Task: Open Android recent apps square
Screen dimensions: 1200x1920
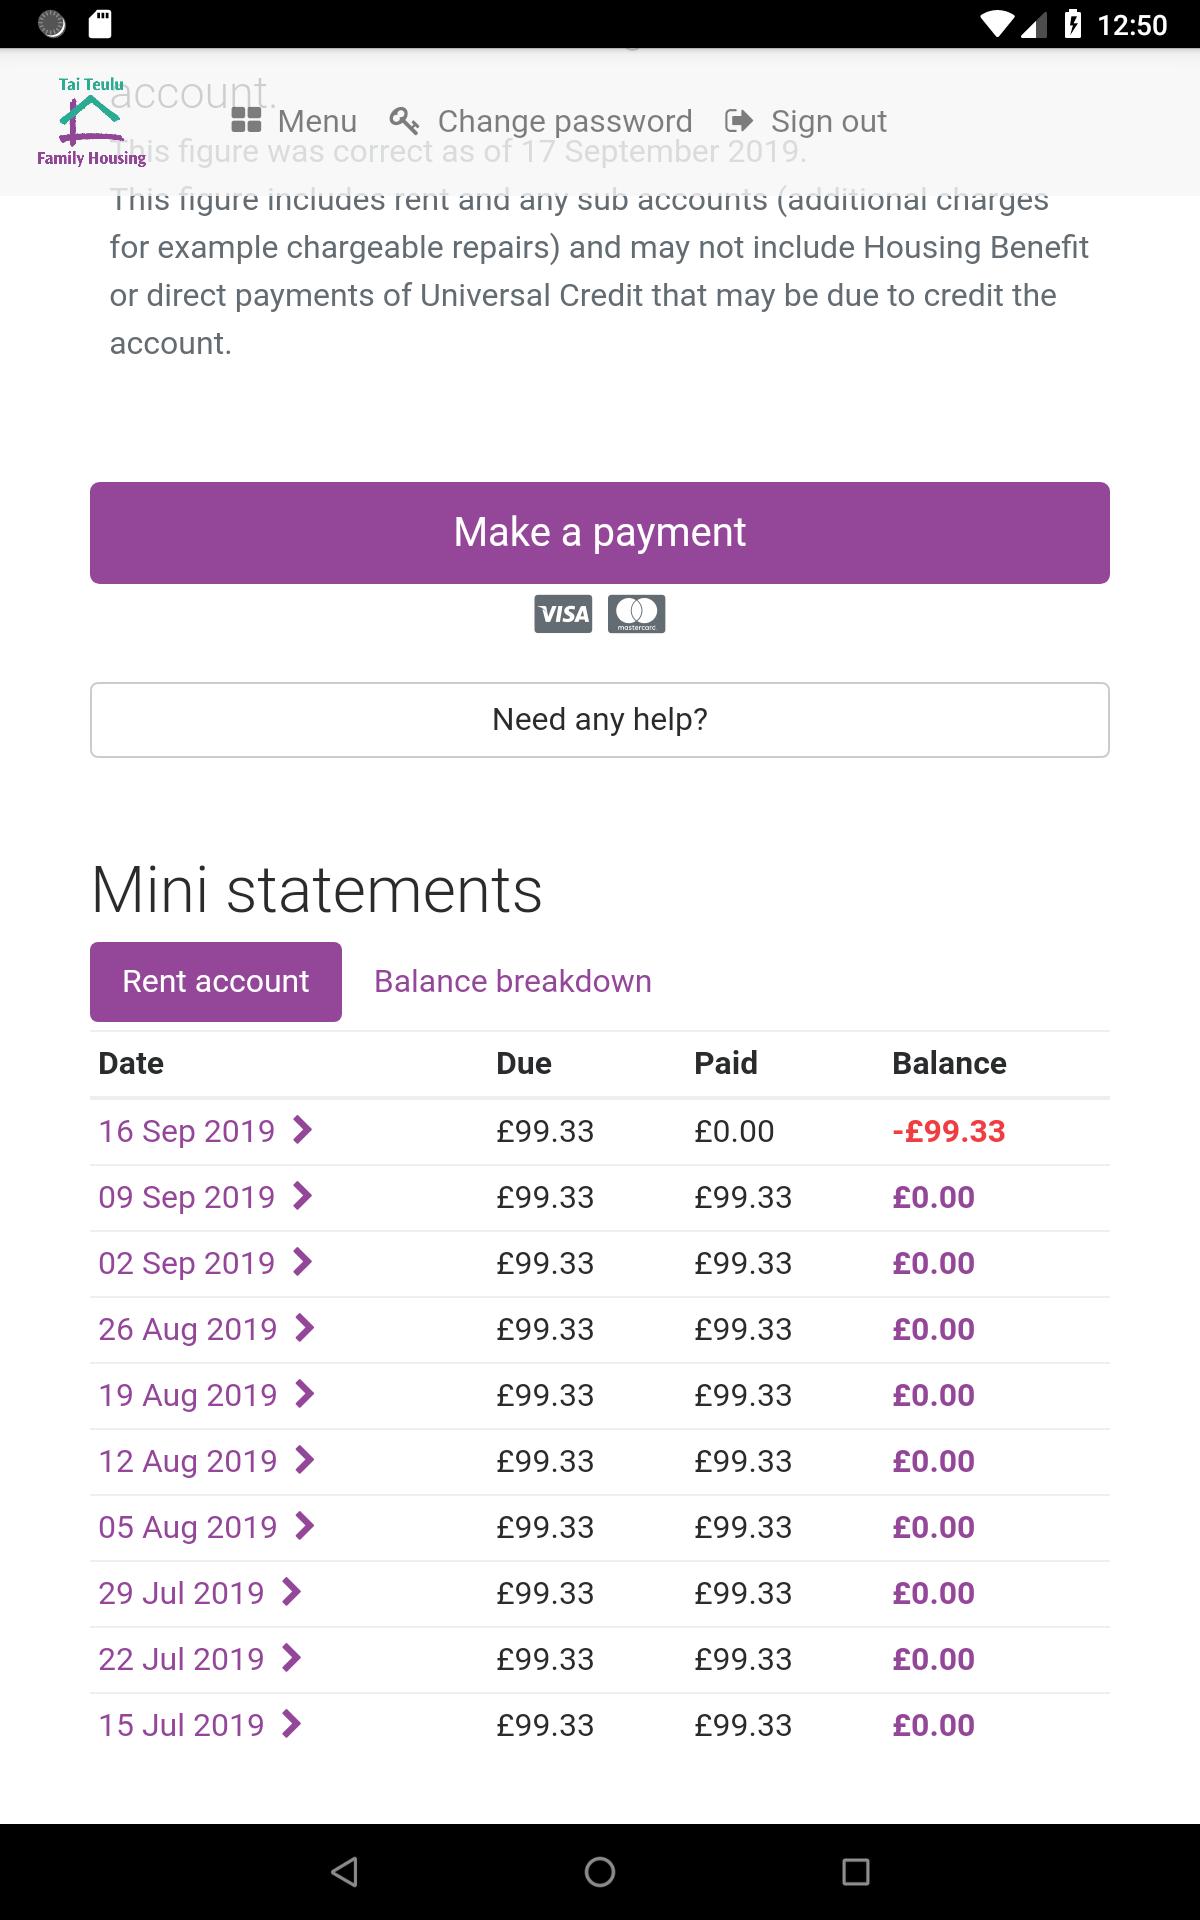Action: (856, 1872)
